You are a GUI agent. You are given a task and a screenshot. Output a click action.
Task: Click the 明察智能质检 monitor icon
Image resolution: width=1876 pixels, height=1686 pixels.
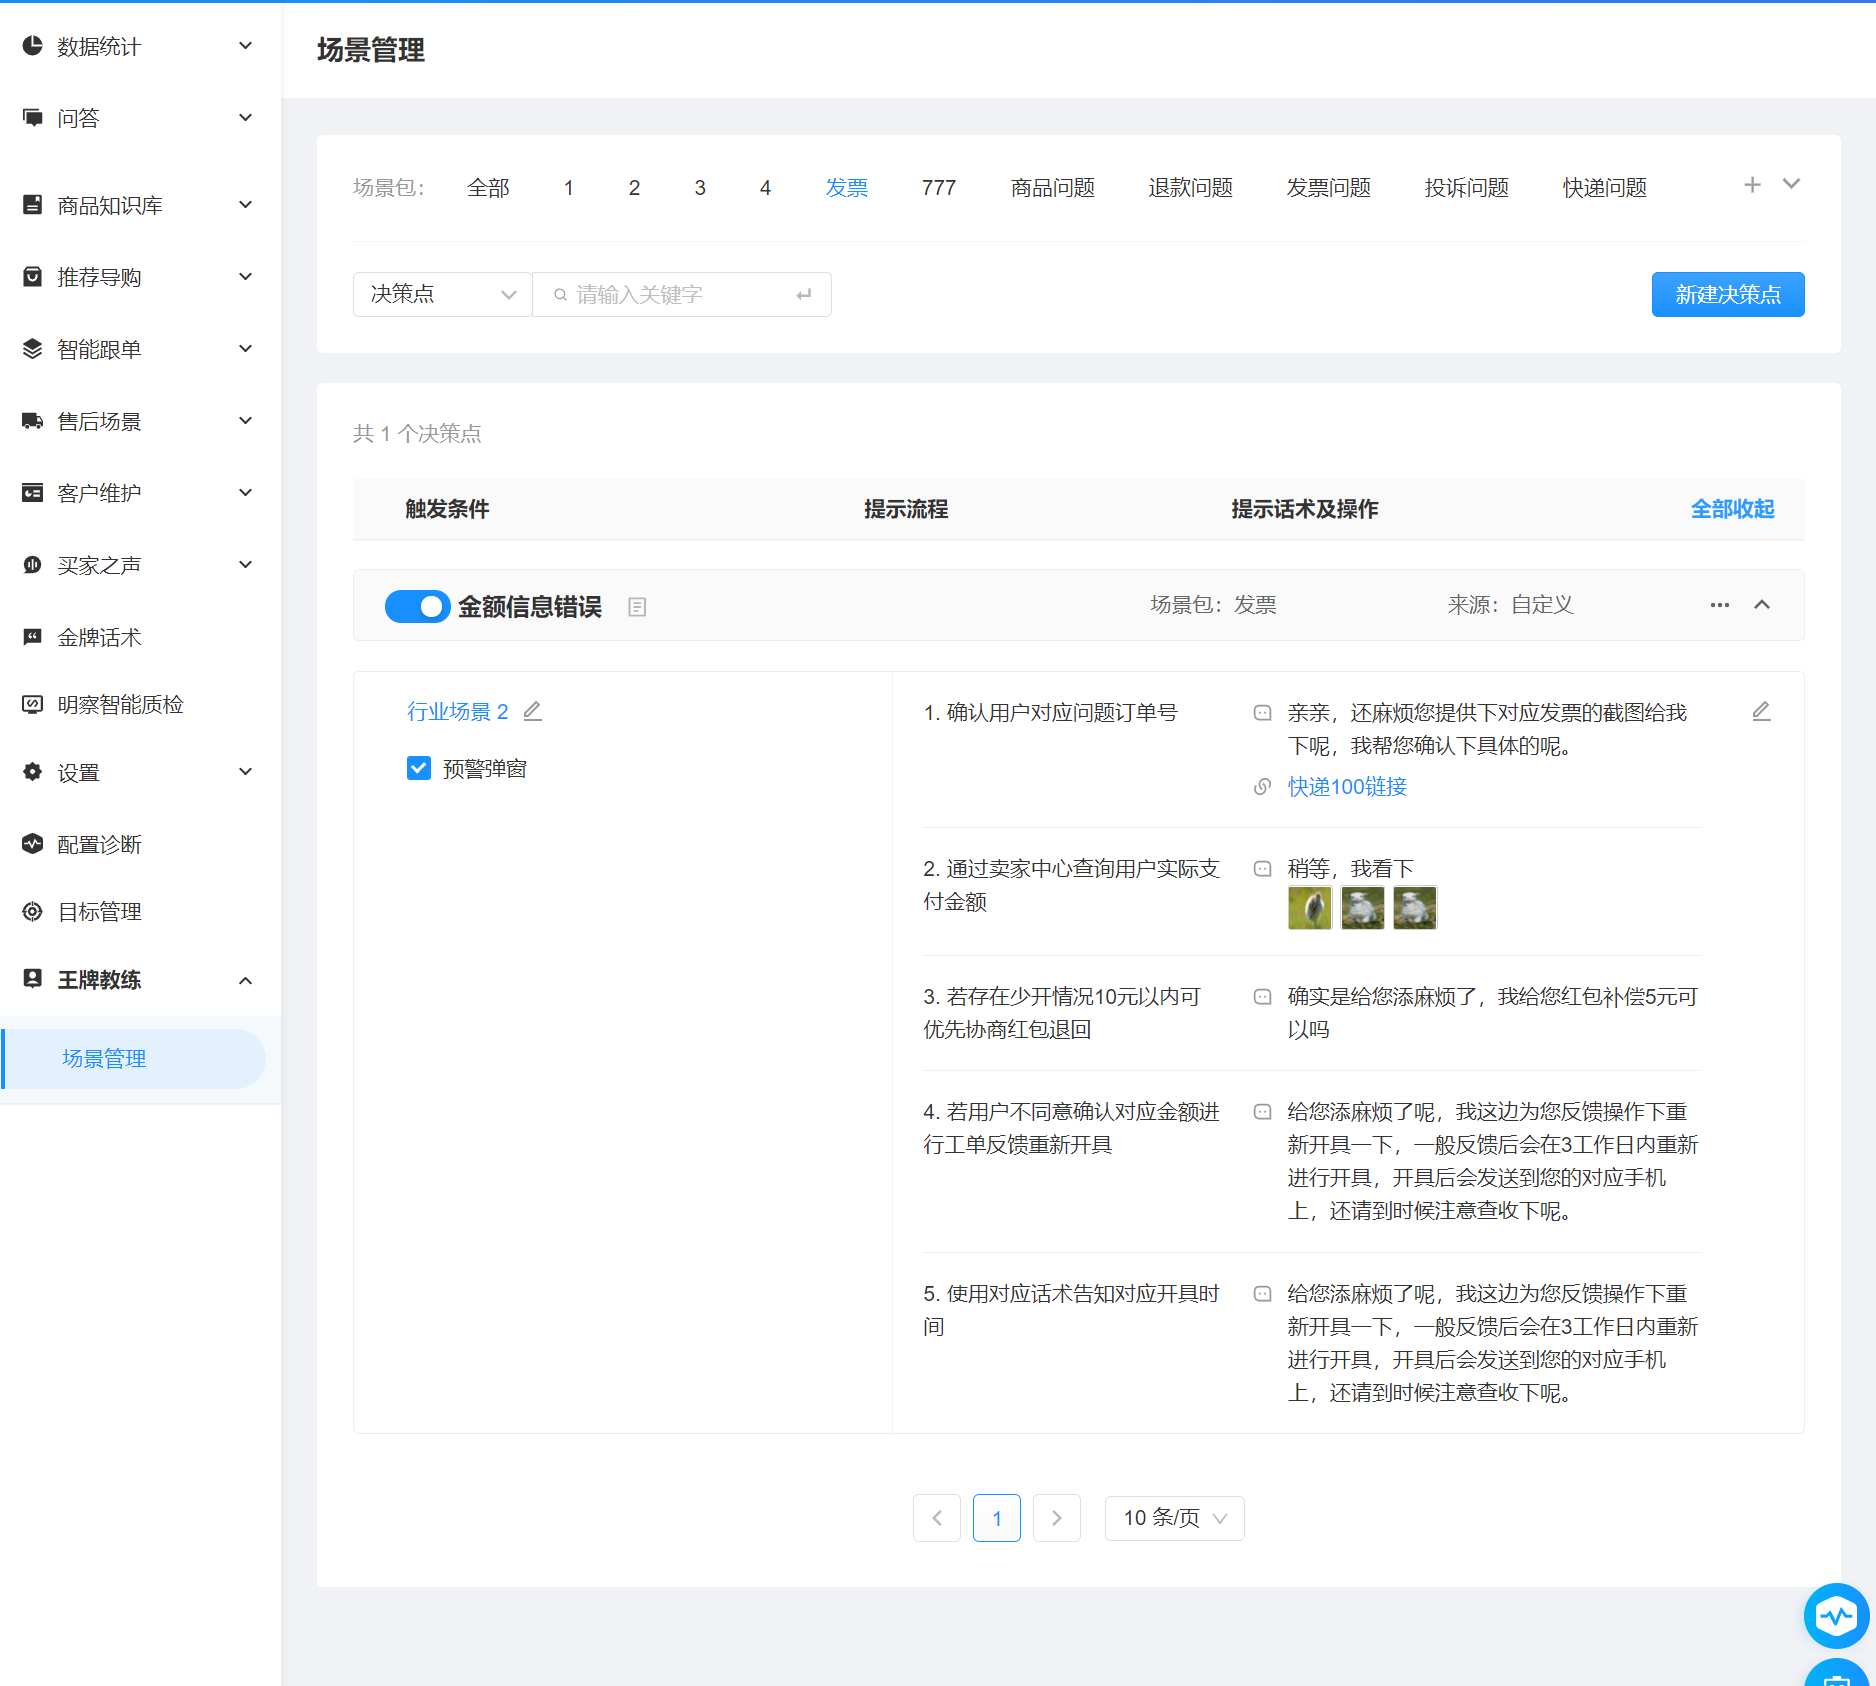coord(33,704)
